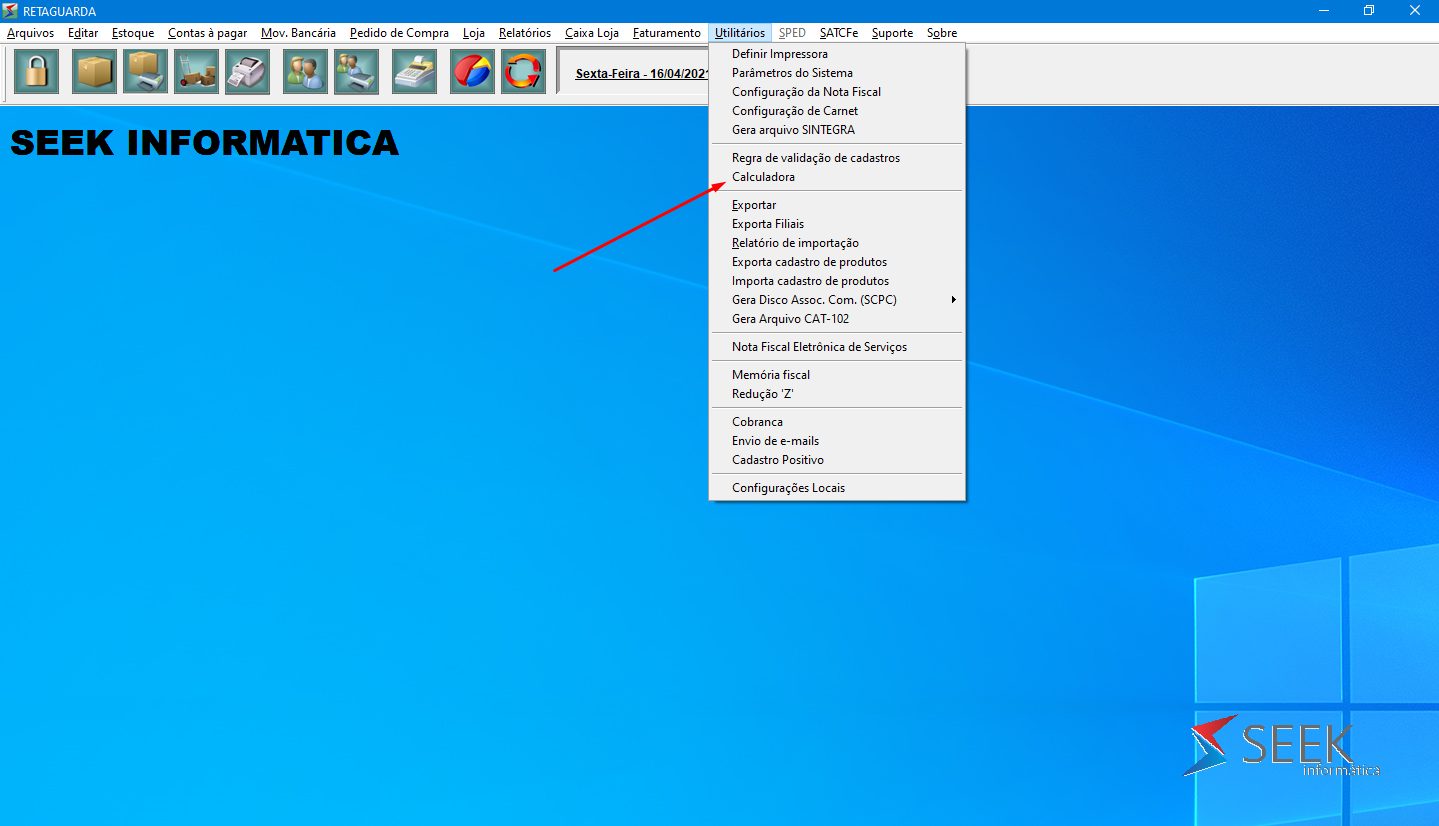This screenshot has width=1439, height=826.
Task: Choose Redução 'Z'
Action: click(837, 394)
